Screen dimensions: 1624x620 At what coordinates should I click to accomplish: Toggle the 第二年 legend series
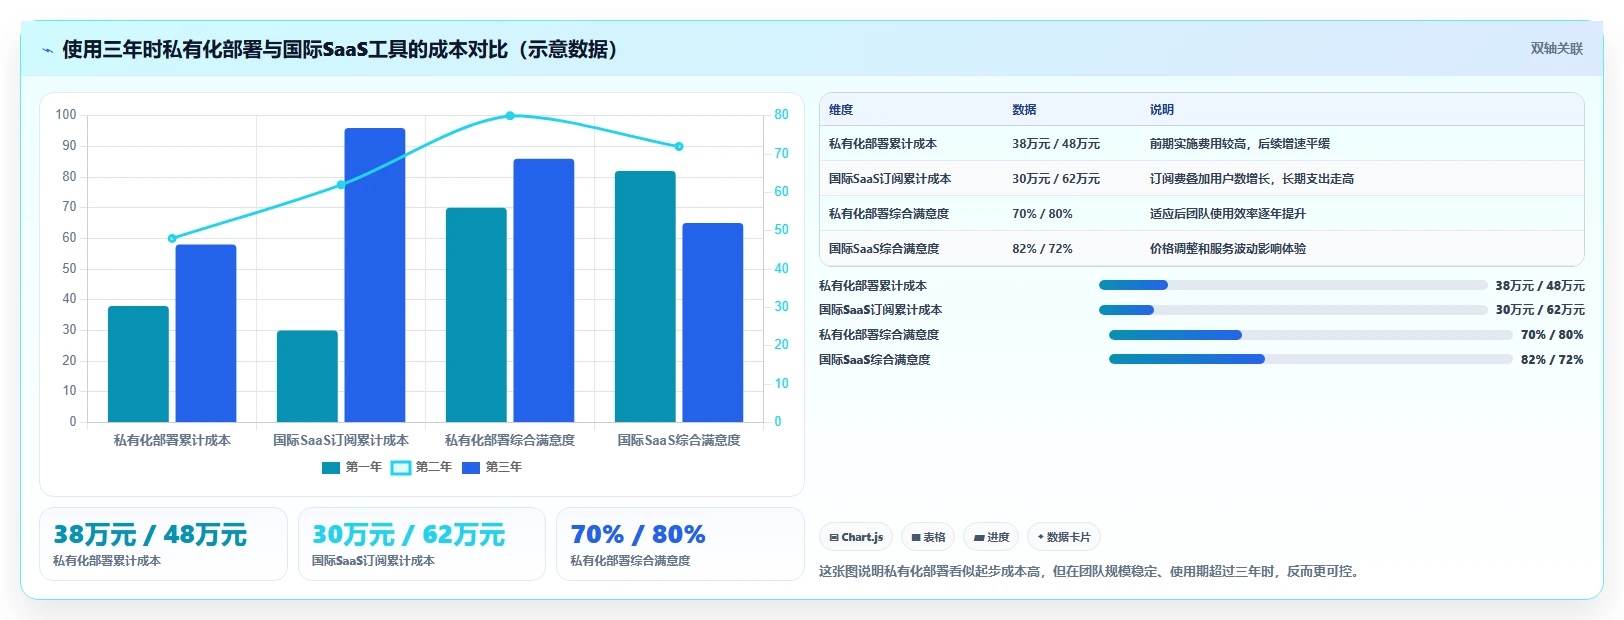pyautogui.click(x=421, y=467)
